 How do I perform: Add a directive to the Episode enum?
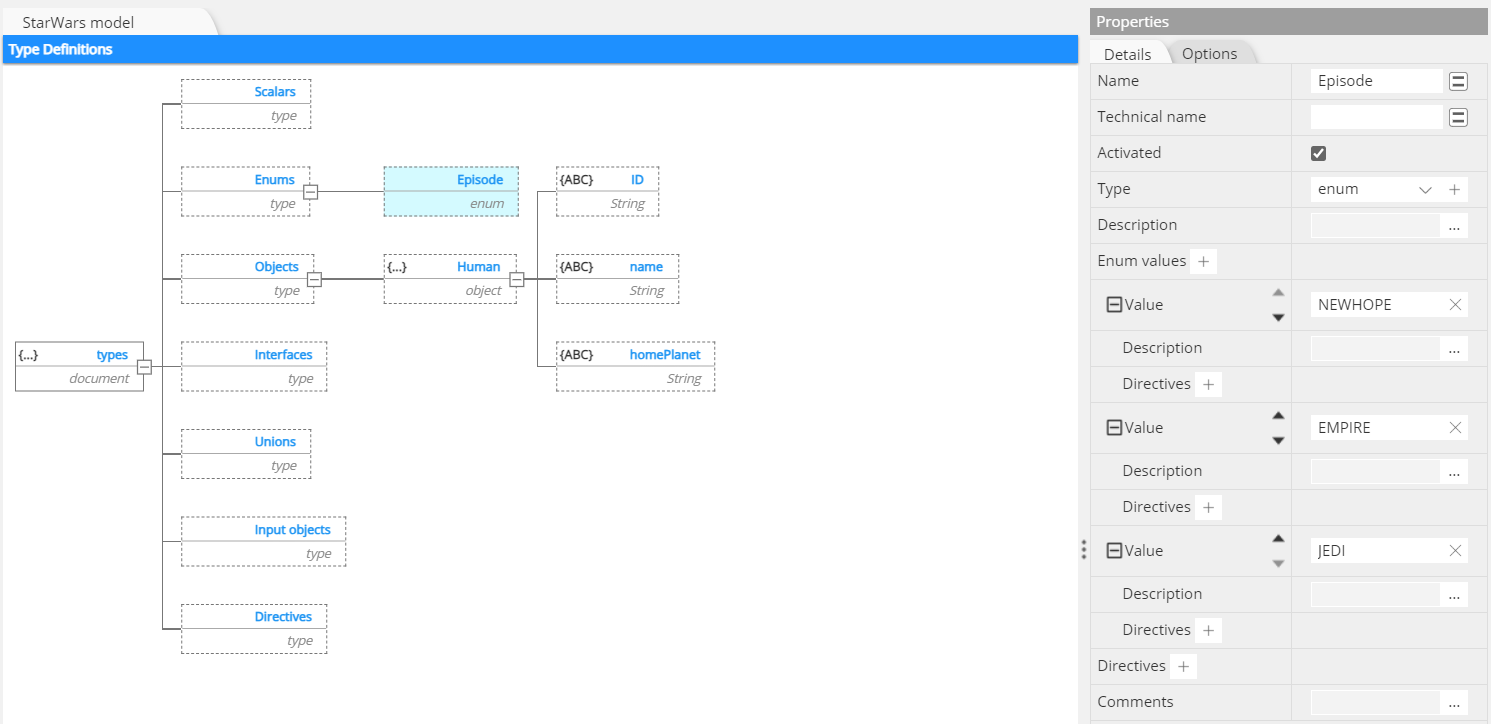pos(1184,666)
